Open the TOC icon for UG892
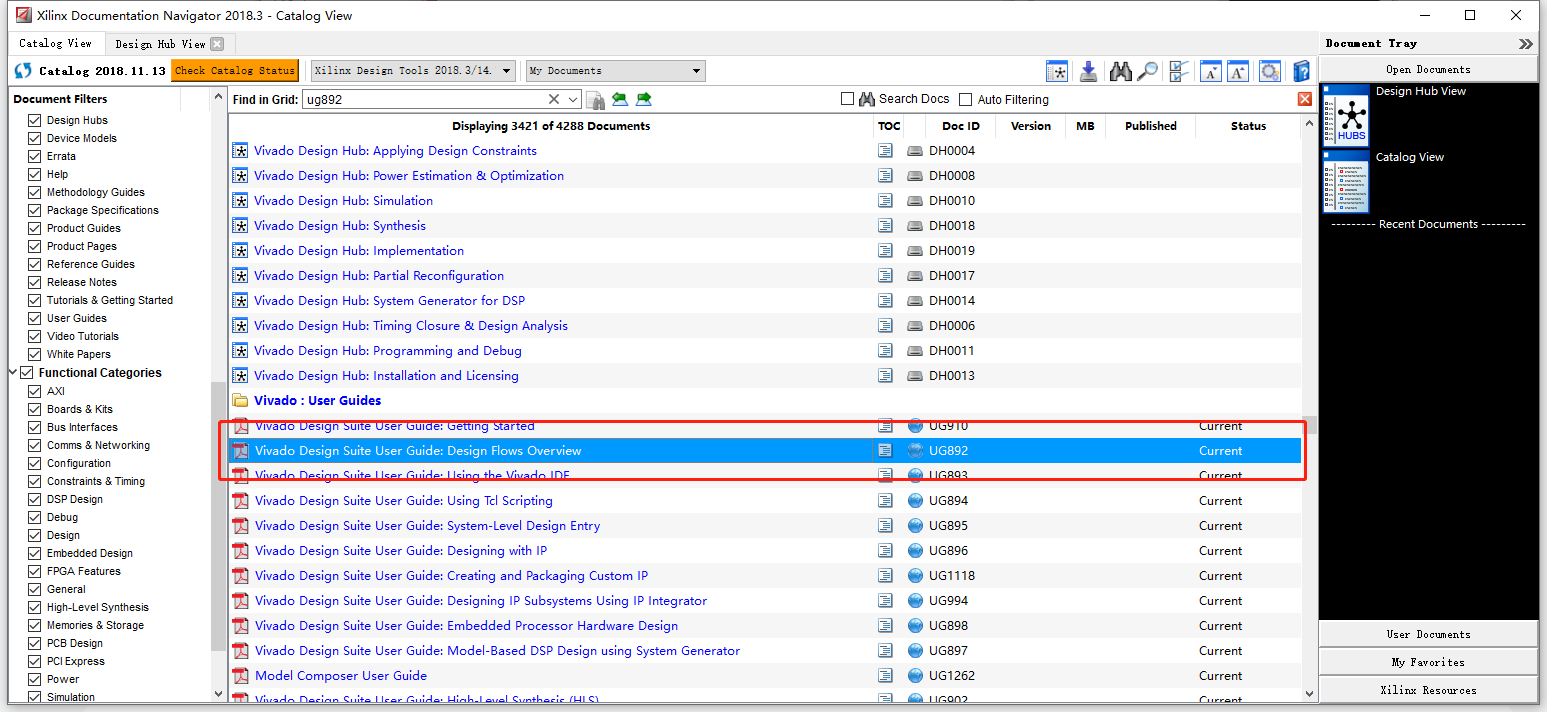1547x712 pixels. [x=885, y=450]
